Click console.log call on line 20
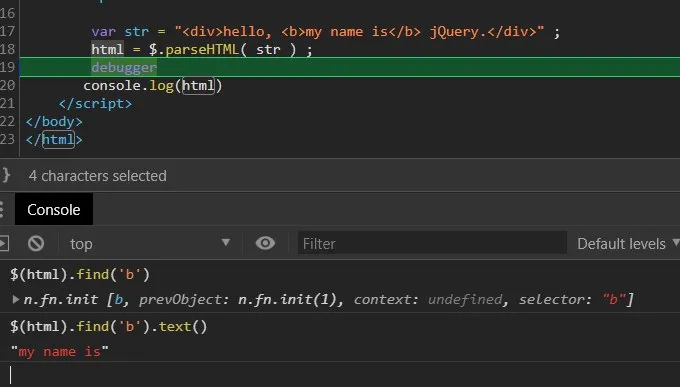Viewport: 680px width, 387px height. pos(153,85)
